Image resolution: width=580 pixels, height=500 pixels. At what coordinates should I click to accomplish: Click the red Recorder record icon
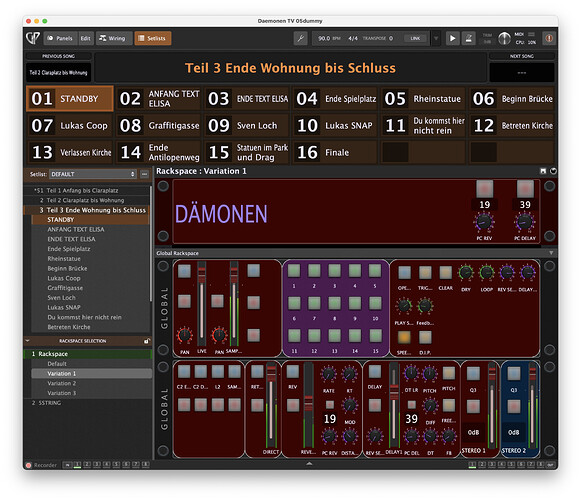coord(28,465)
